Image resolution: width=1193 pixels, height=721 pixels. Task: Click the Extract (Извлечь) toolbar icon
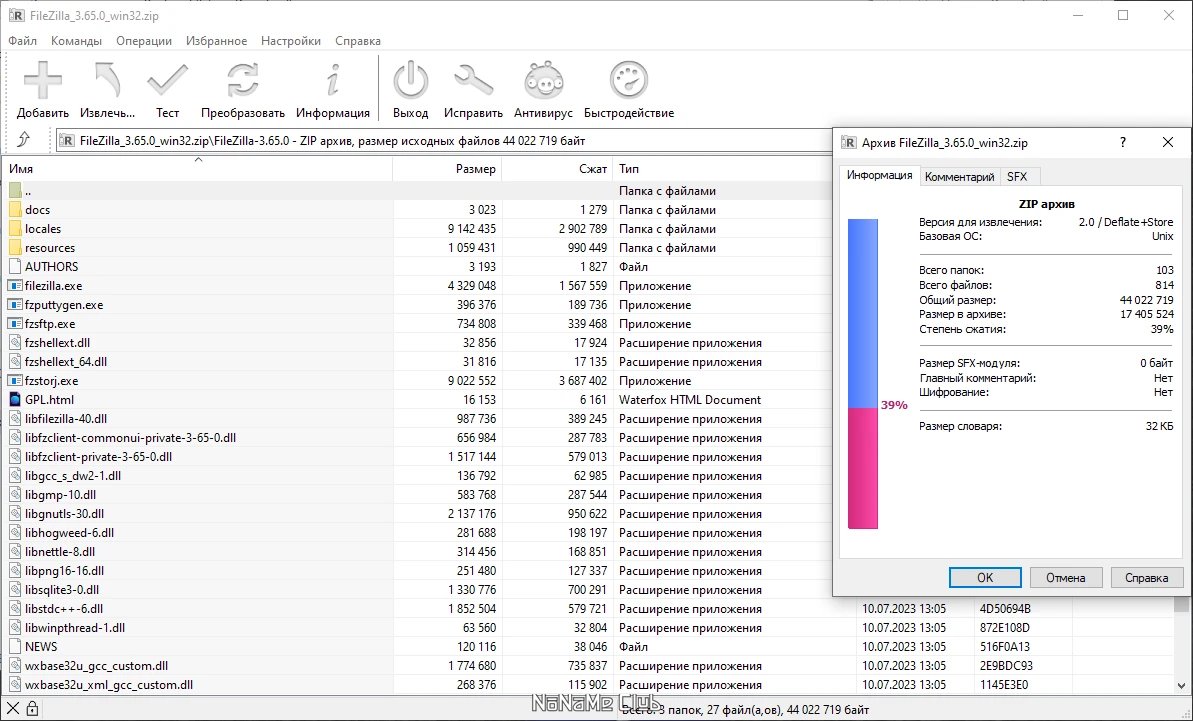pos(107,81)
